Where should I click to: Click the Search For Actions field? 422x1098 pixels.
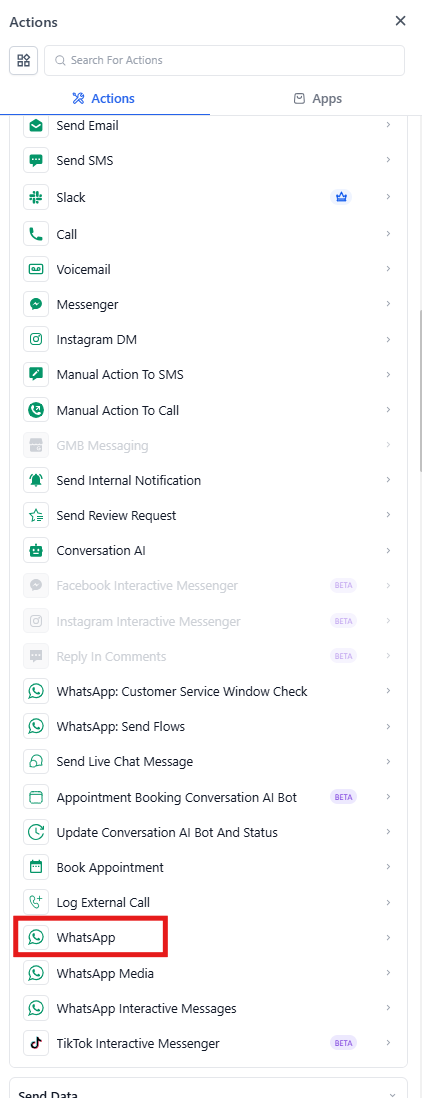coord(225,60)
